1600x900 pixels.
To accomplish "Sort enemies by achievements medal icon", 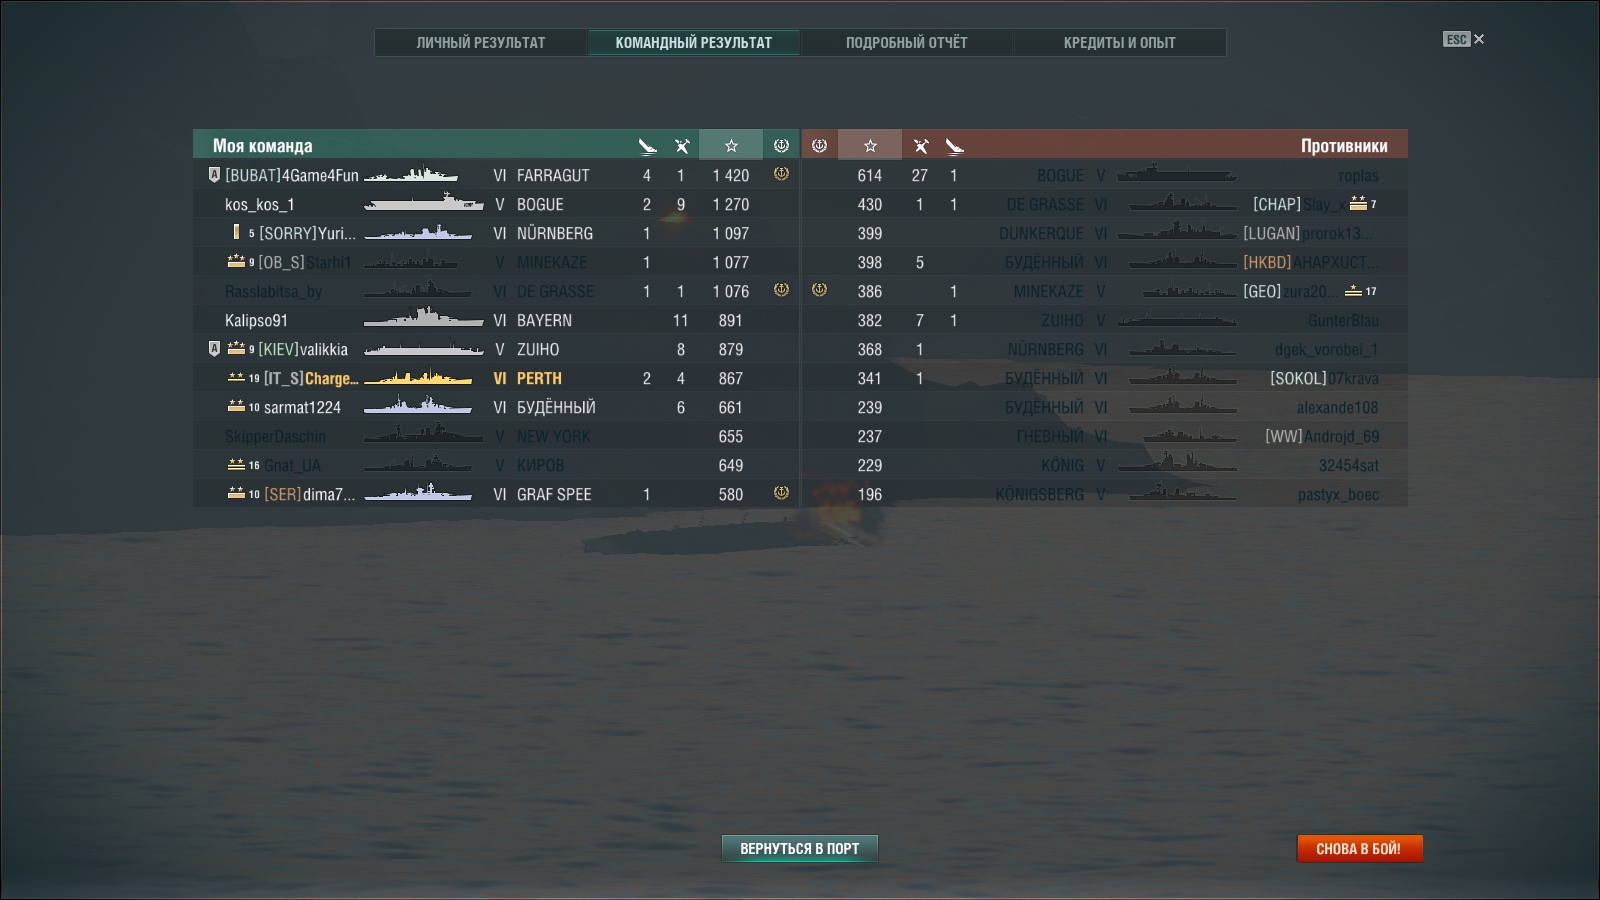I will 819,146.
